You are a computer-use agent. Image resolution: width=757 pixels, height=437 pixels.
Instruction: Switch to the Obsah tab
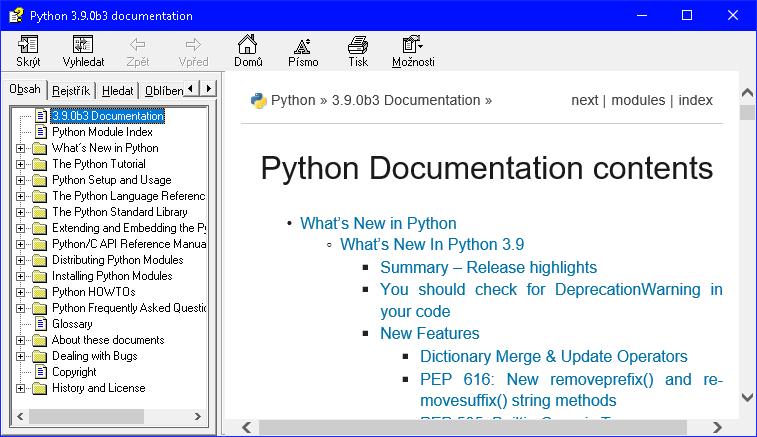[x=25, y=89]
